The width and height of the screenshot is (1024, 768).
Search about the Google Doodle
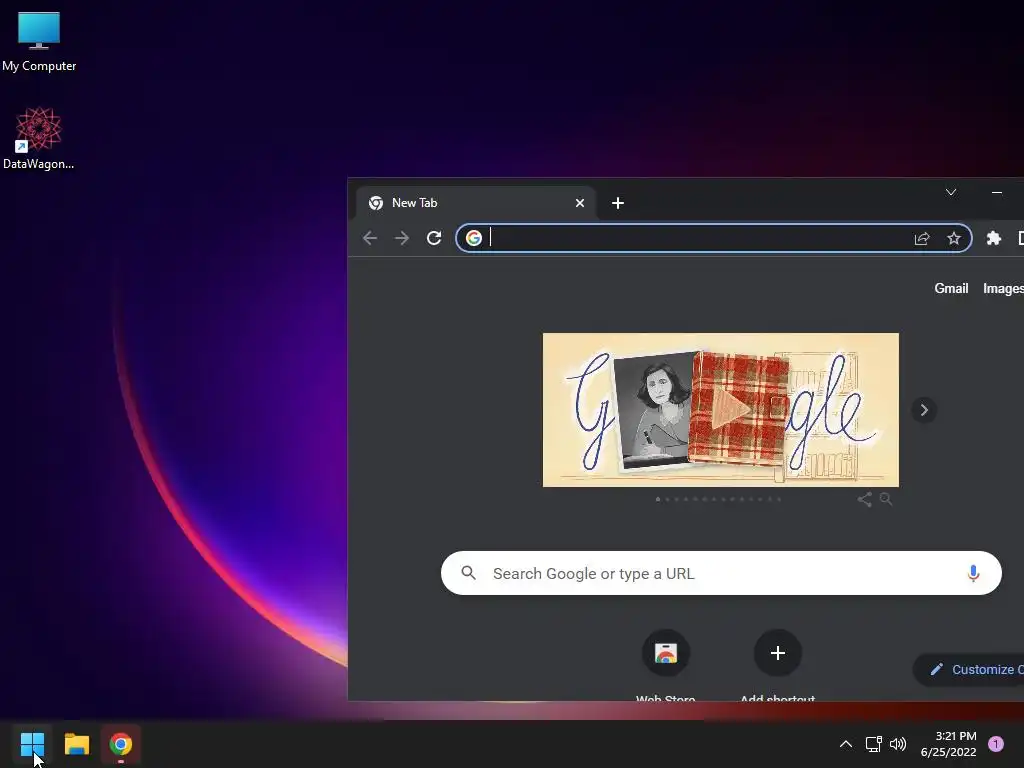click(886, 500)
